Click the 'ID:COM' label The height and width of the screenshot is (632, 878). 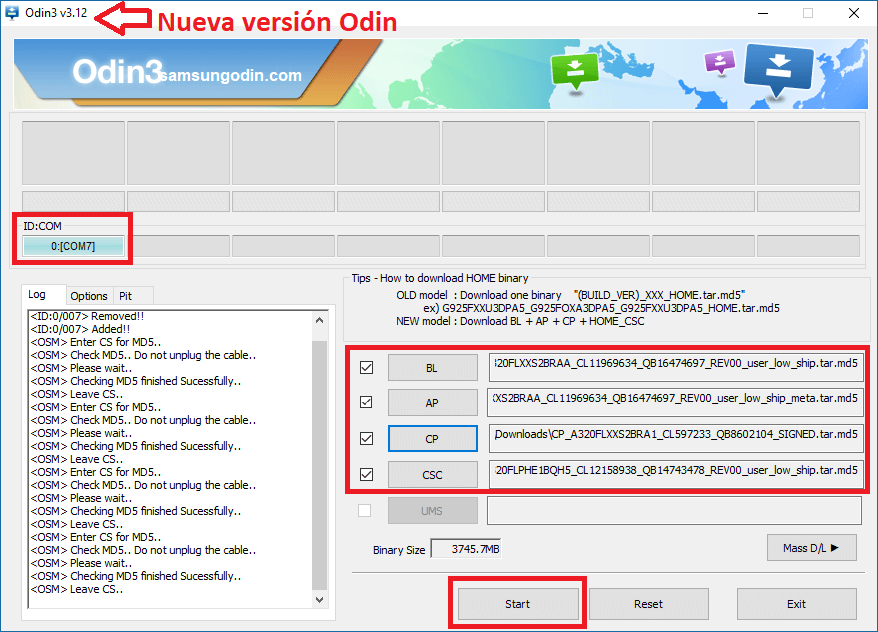pyautogui.click(x=43, y=226)
